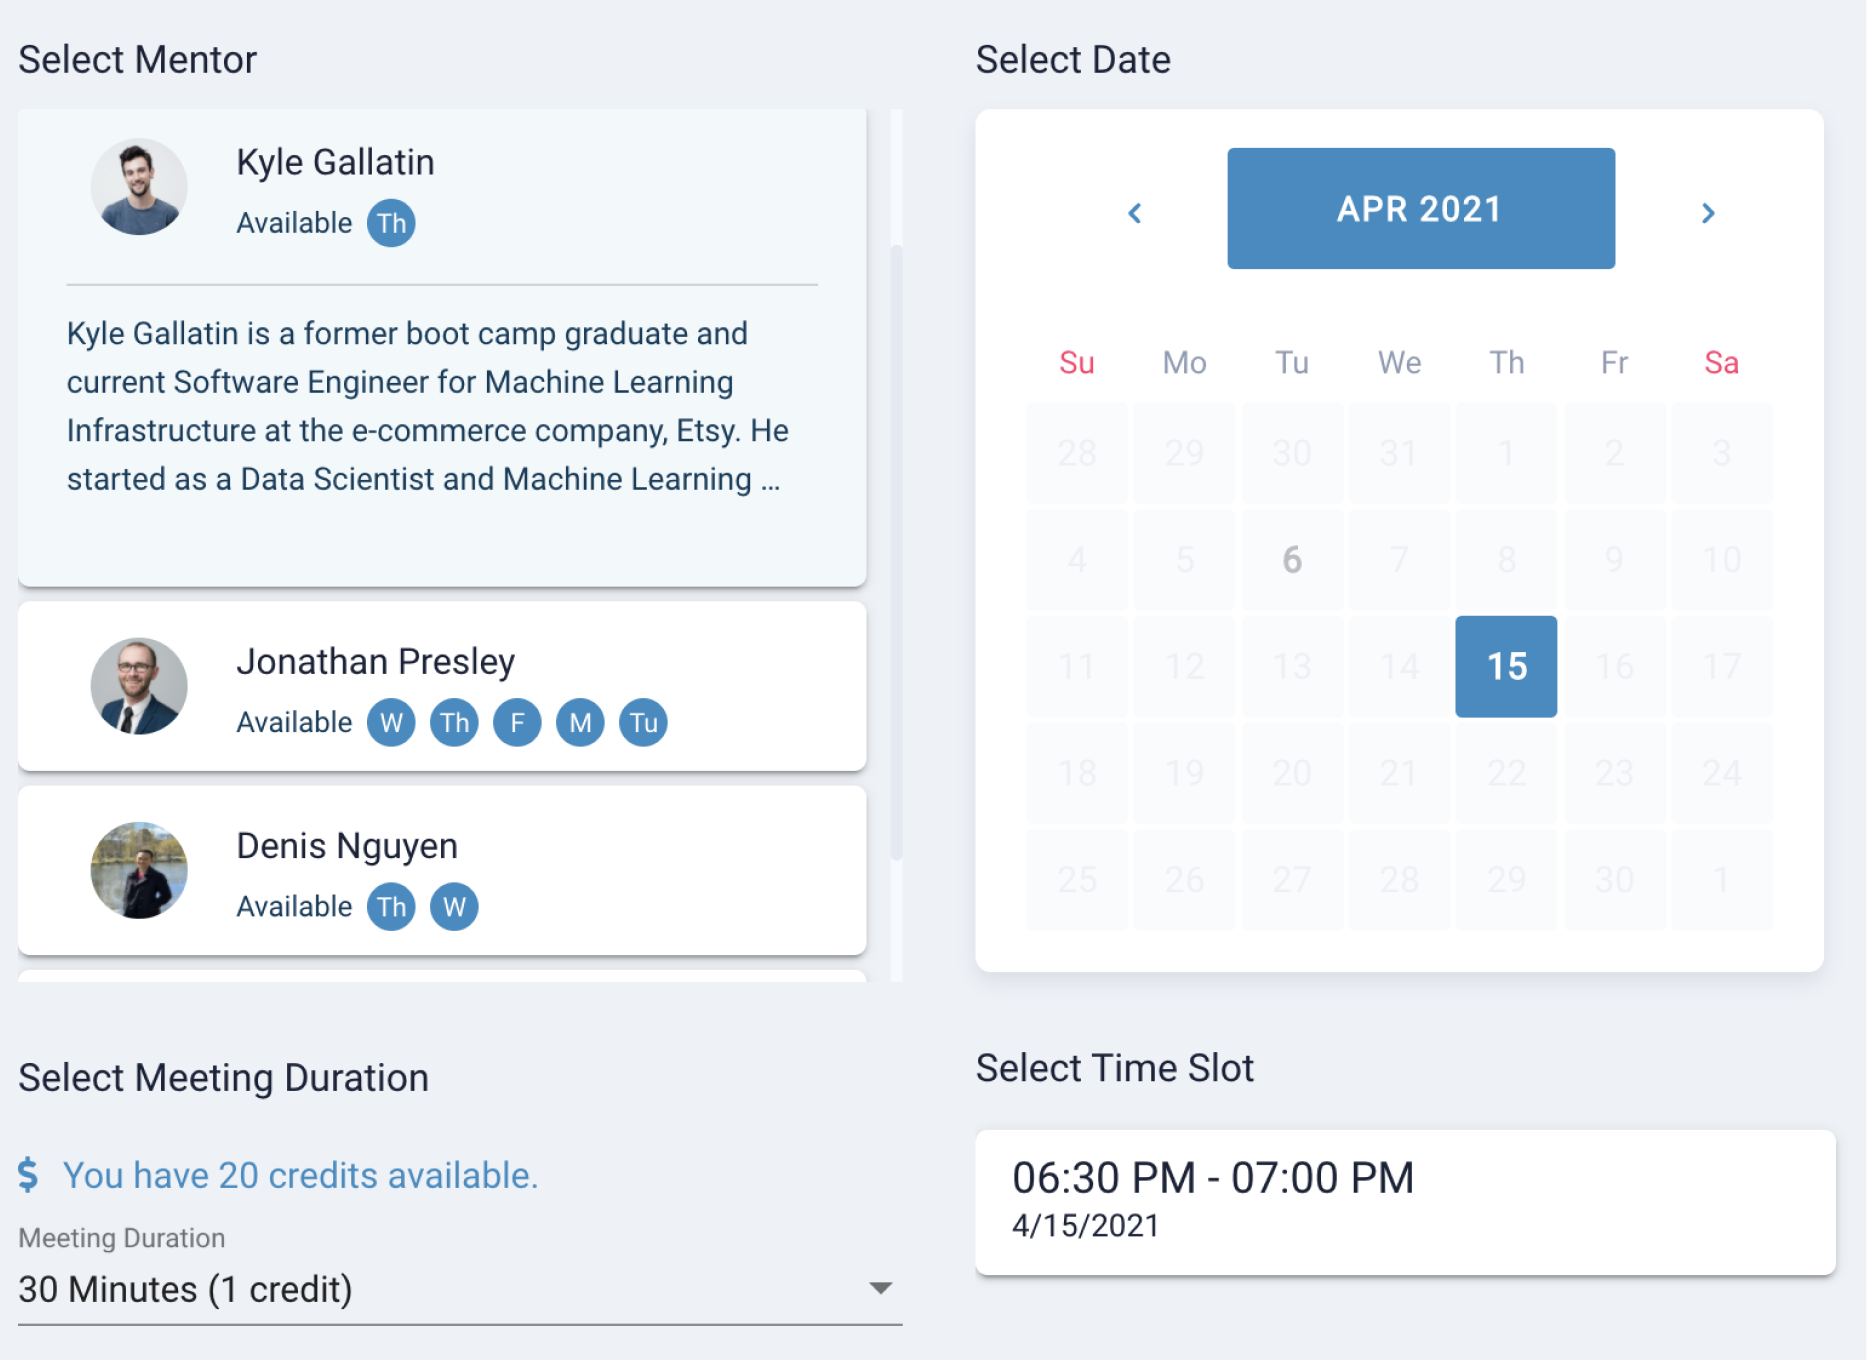Click Kyle Gallatin's Th availability badge
The image size is (1867, 1360).
[x=391, y=223]
